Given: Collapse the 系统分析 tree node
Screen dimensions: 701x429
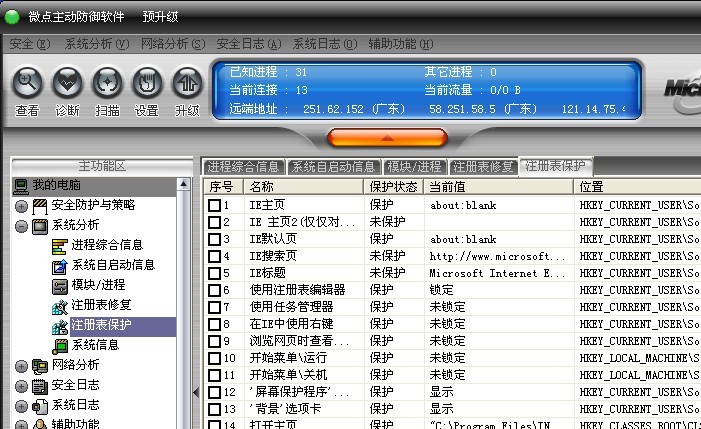Looking at the screenshot, I should (21, 227).
